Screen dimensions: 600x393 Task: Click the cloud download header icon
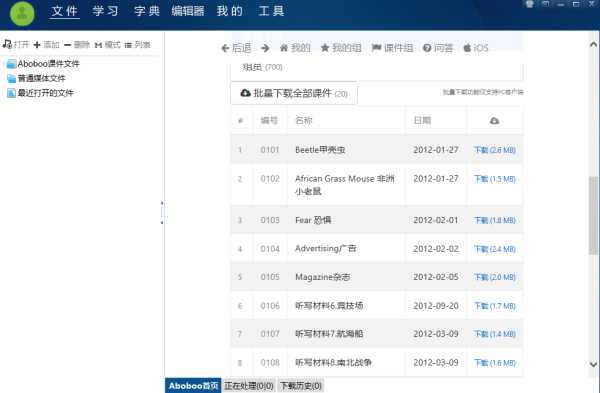pos(494,121)
